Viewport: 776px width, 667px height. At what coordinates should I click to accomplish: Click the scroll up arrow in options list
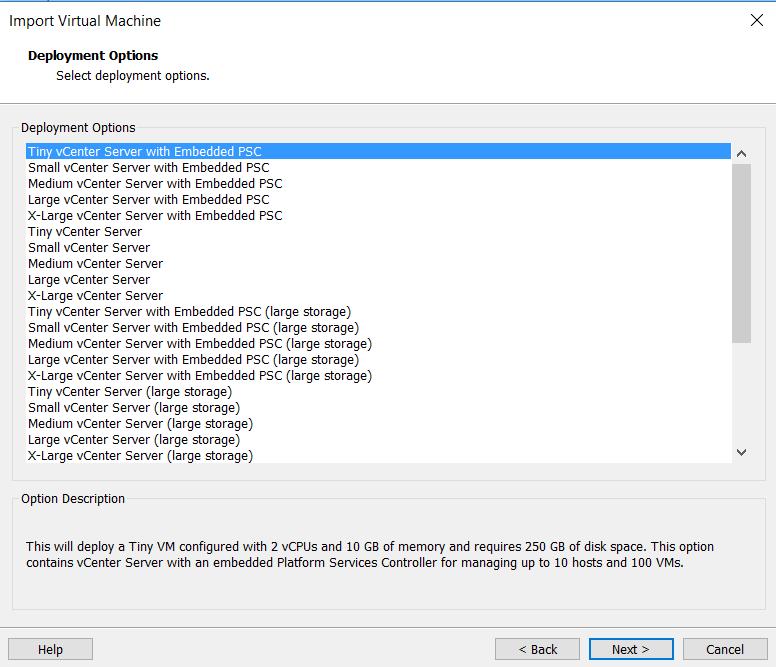point(741,153)
